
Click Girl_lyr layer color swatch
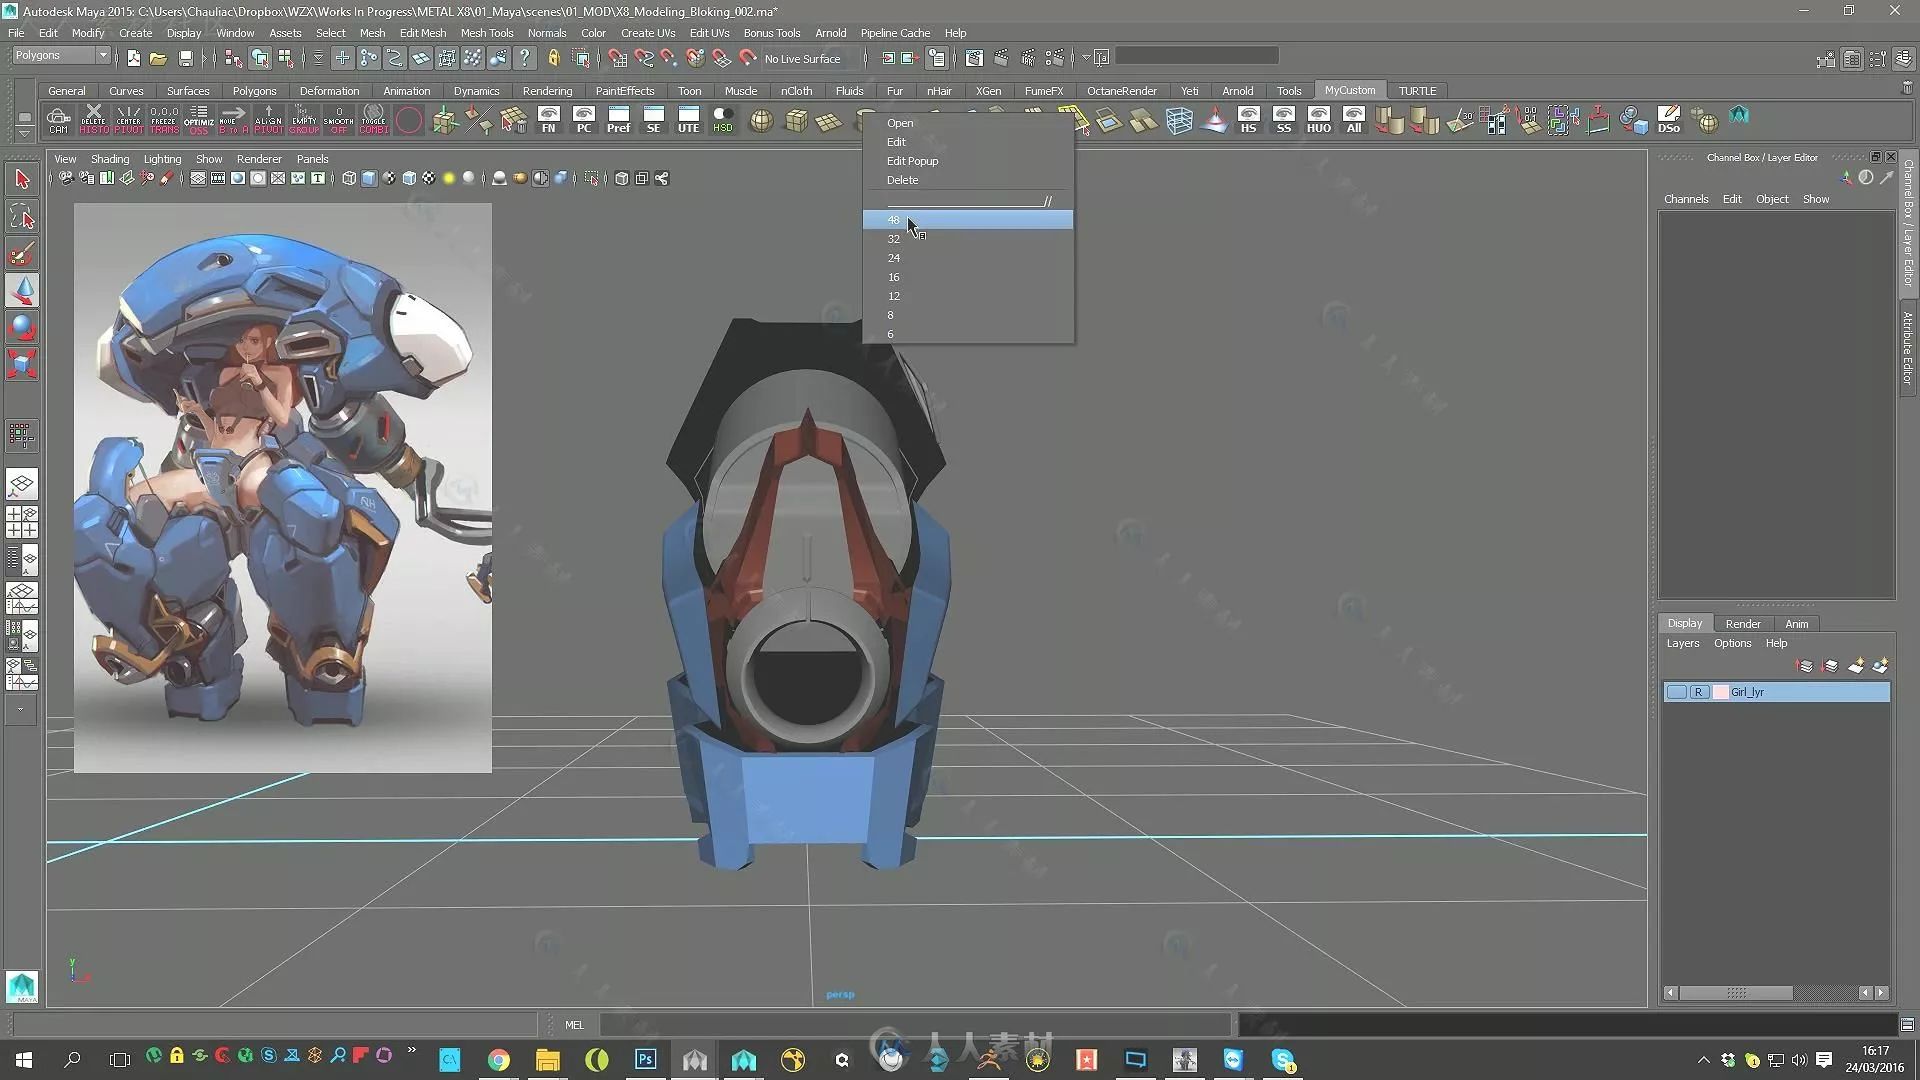point(1720,692)
